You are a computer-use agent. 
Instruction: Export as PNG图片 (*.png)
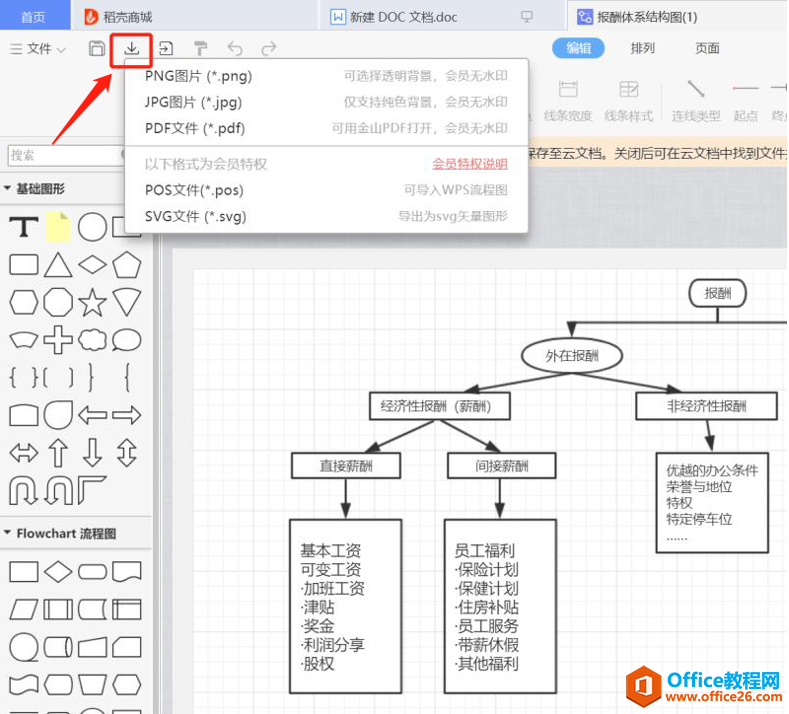pos(326,76)
